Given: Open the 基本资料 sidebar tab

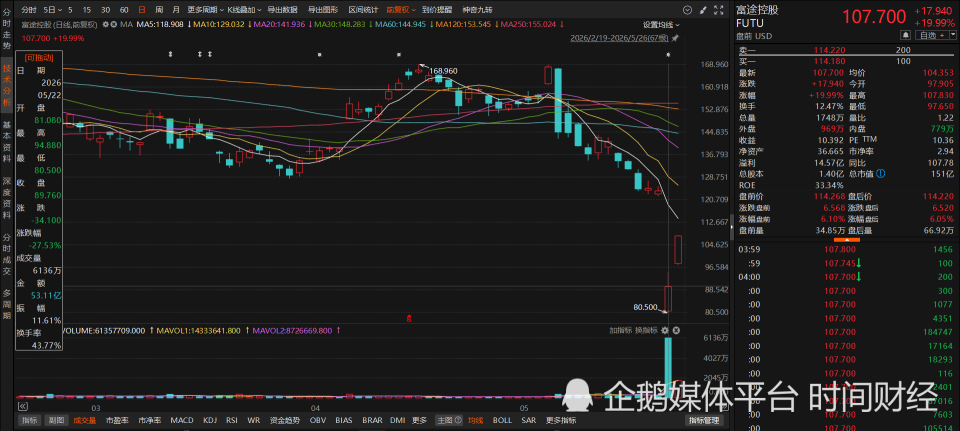Looking at the screenshot, I should [7, 139].
